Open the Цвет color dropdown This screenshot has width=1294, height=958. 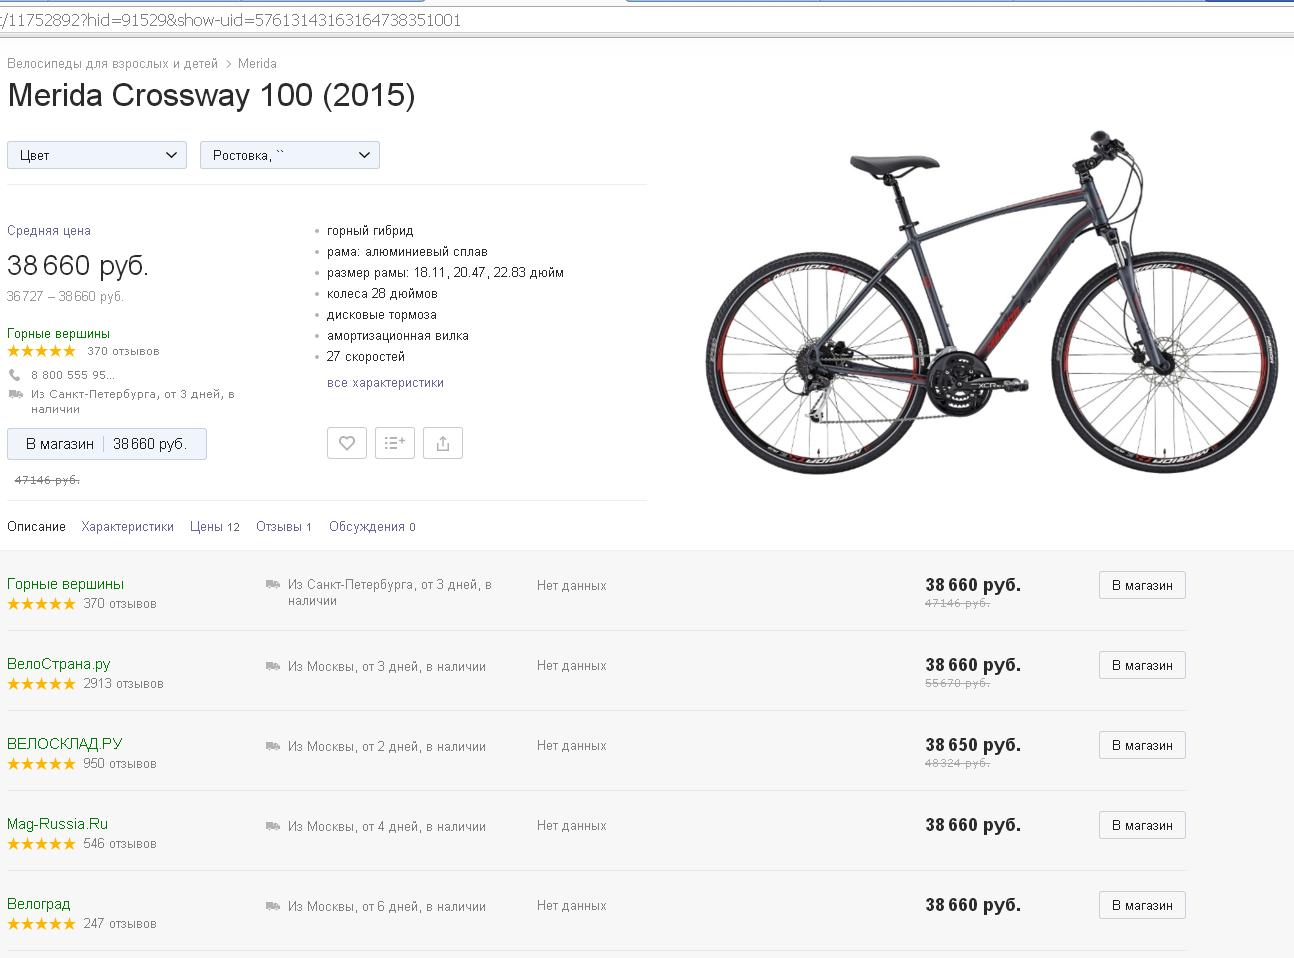97,155
